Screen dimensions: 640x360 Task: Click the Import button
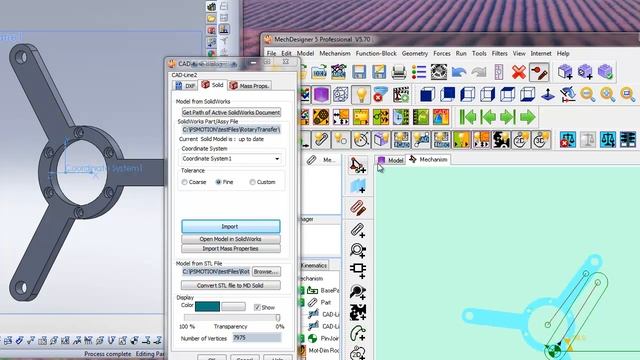tap(231, 226)
